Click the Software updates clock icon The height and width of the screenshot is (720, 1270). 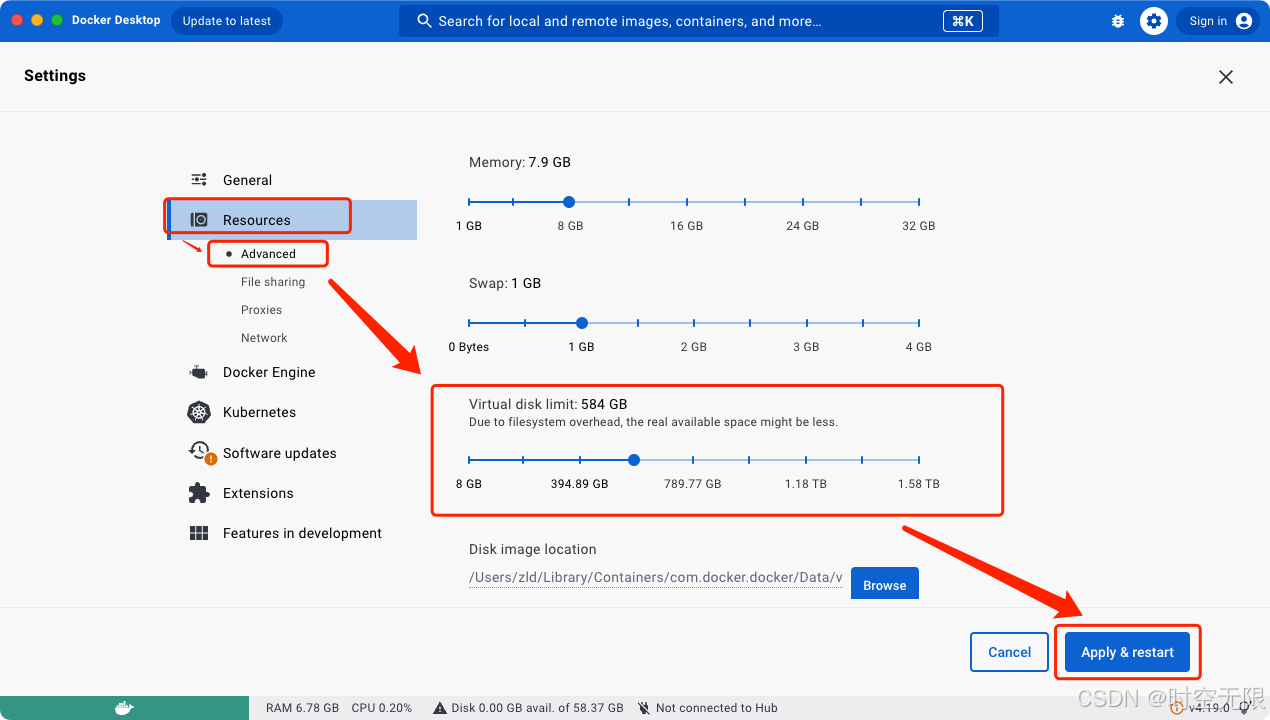(x=199, y=451)
